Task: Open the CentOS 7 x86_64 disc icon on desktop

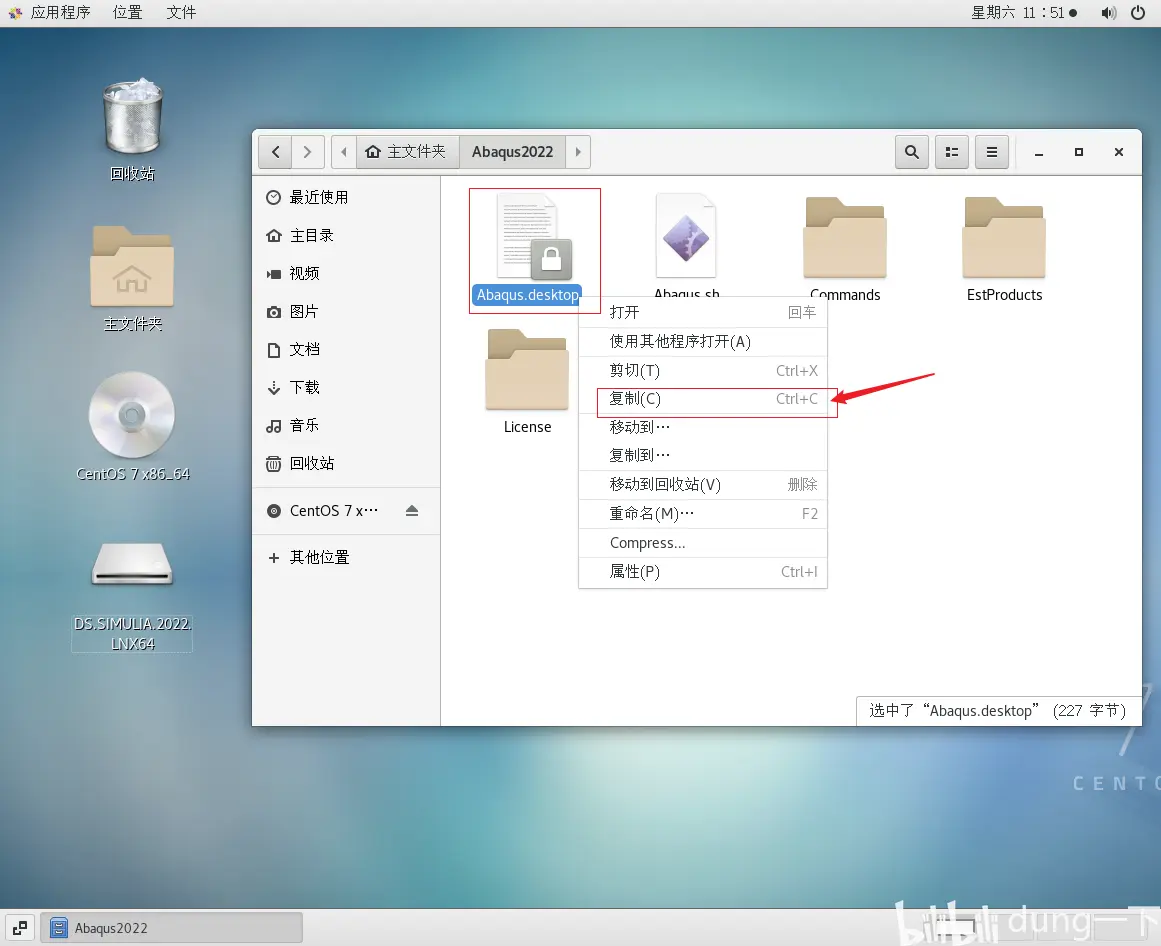Action: [132, 415]
